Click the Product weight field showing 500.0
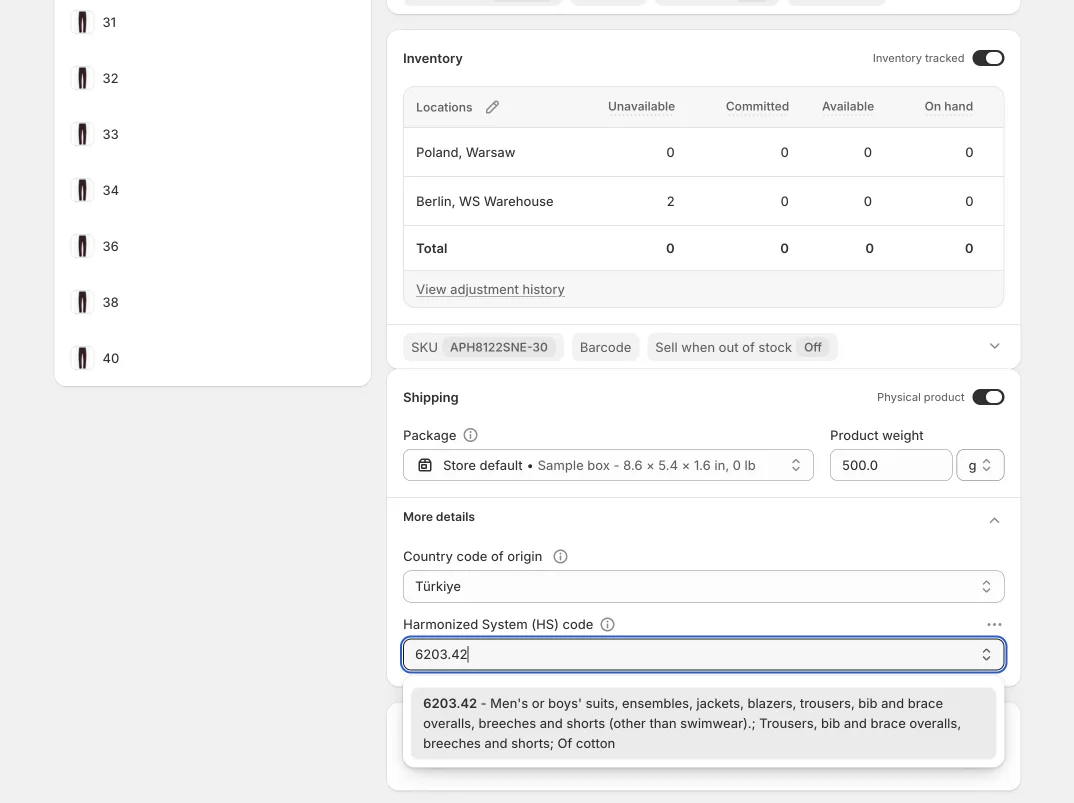 [890, 465]
